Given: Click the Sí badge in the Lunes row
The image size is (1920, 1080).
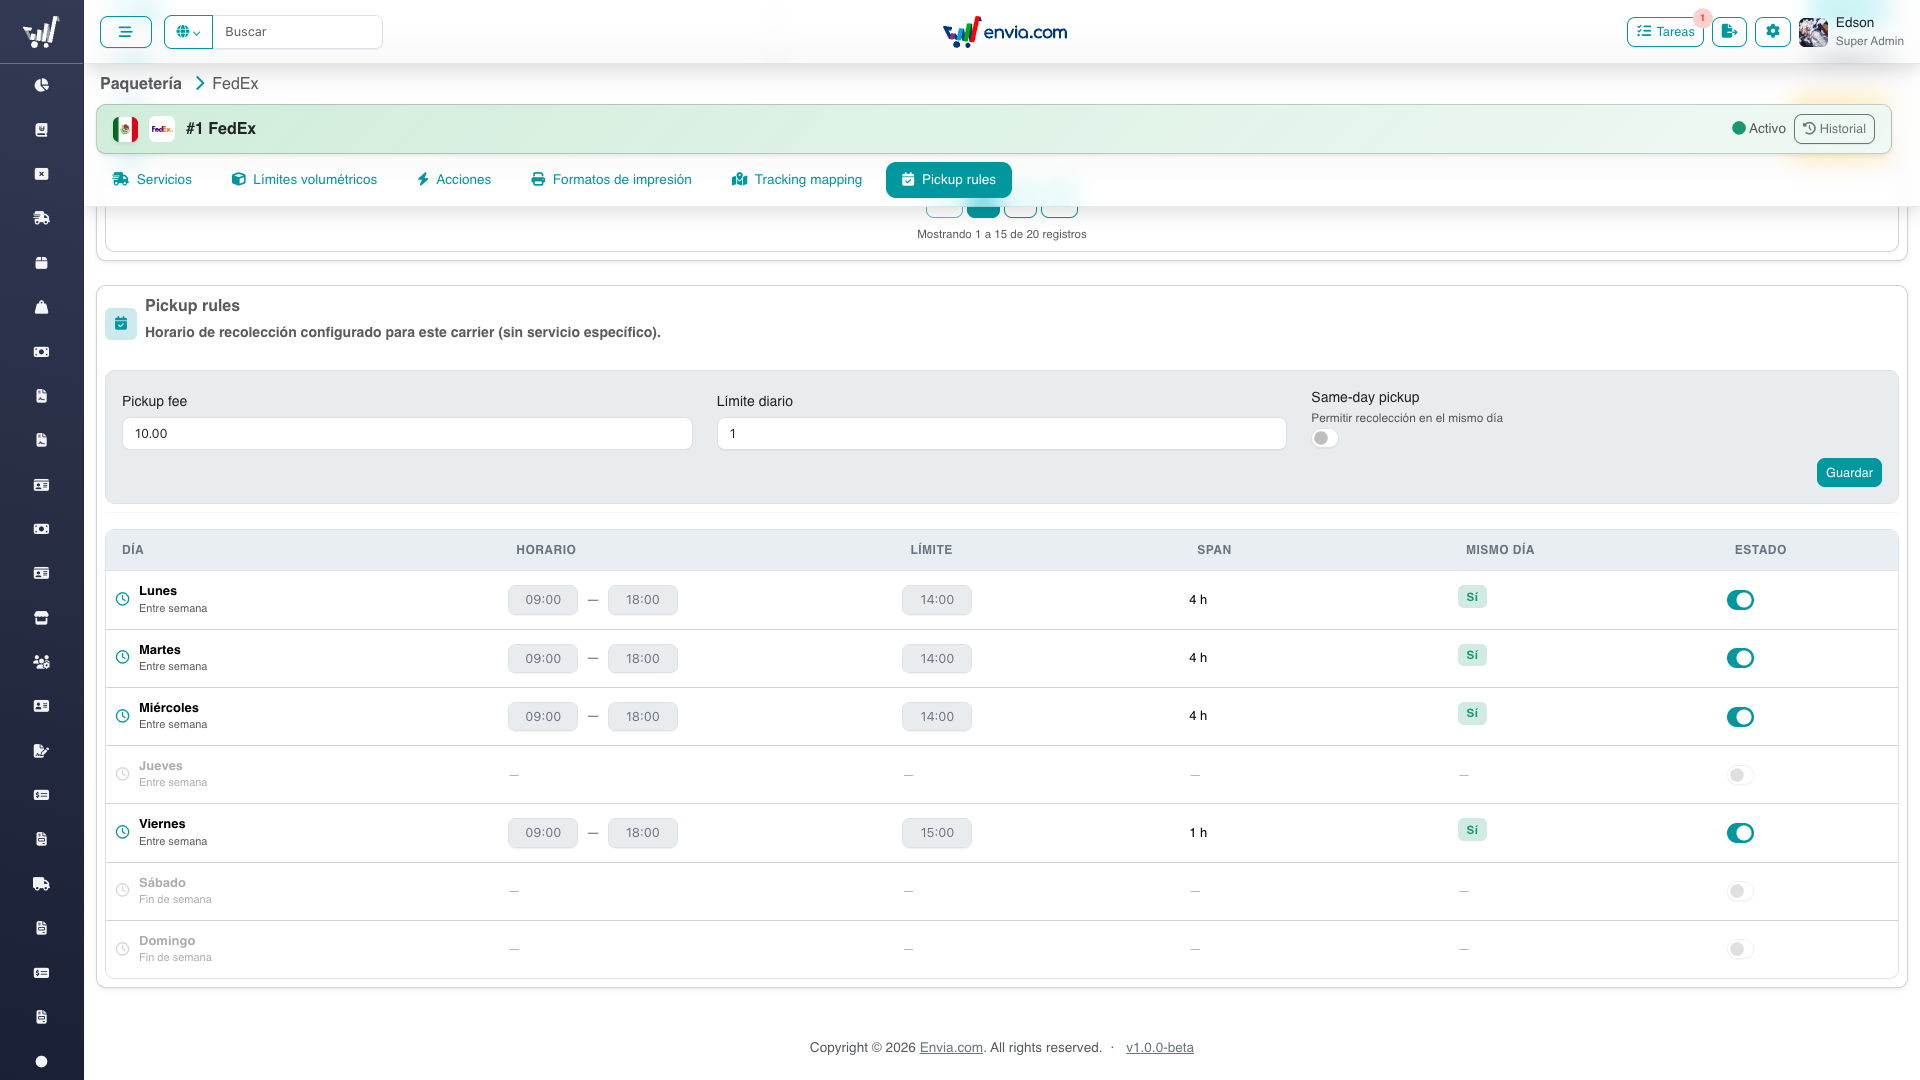Looking at the screenshot, I should click(1472, 597).
